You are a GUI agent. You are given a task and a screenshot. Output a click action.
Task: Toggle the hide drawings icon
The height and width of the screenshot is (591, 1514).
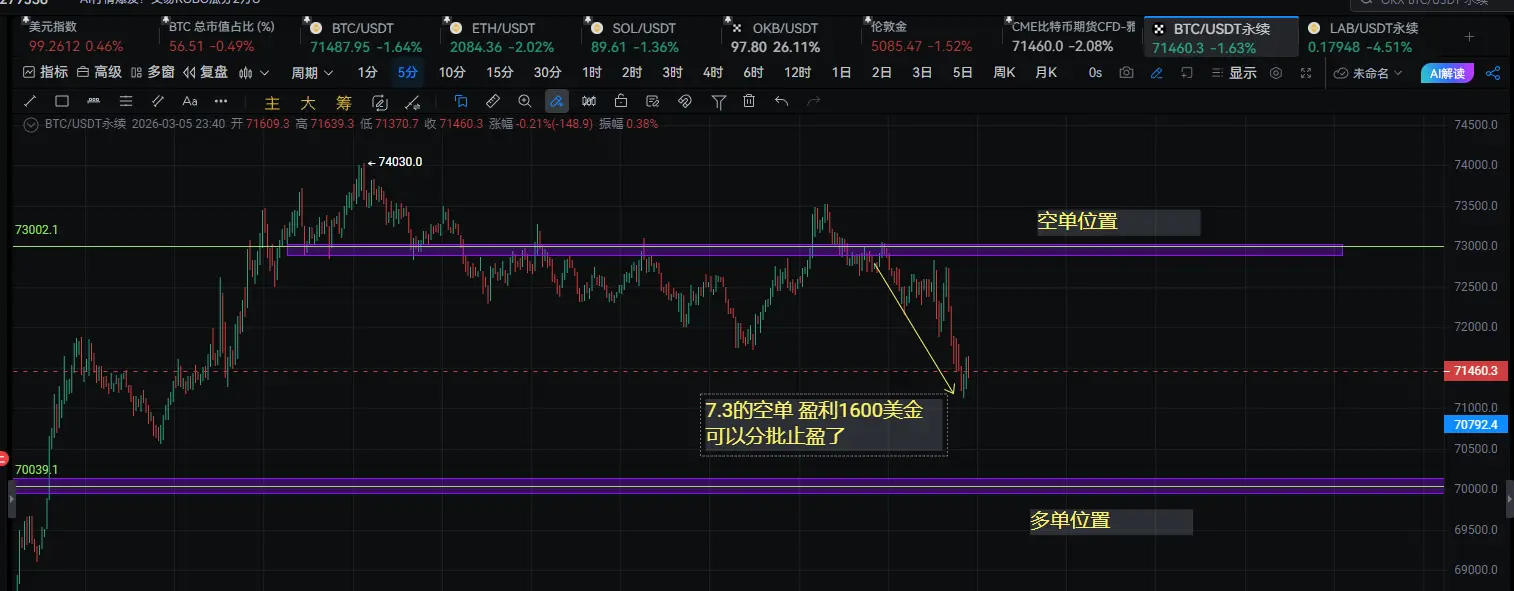(x=685, y=101)
